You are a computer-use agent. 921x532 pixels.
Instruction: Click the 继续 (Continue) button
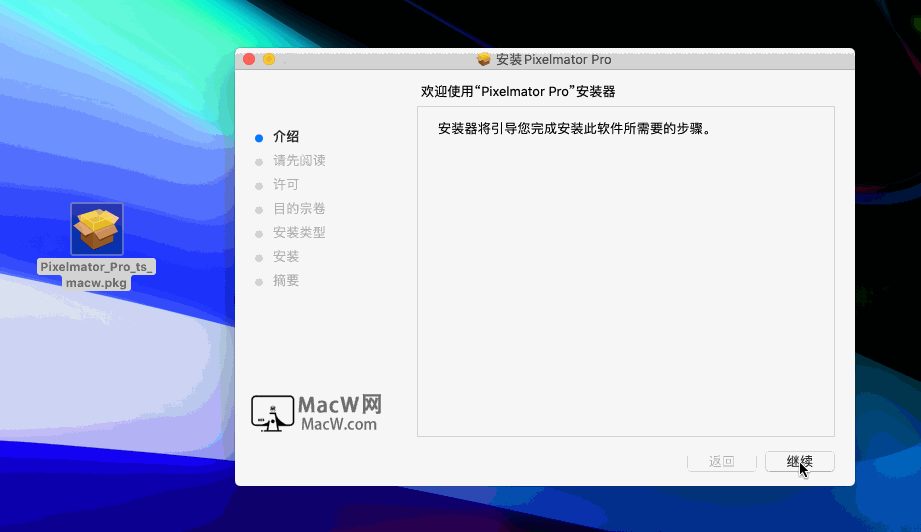click(799, 462)
